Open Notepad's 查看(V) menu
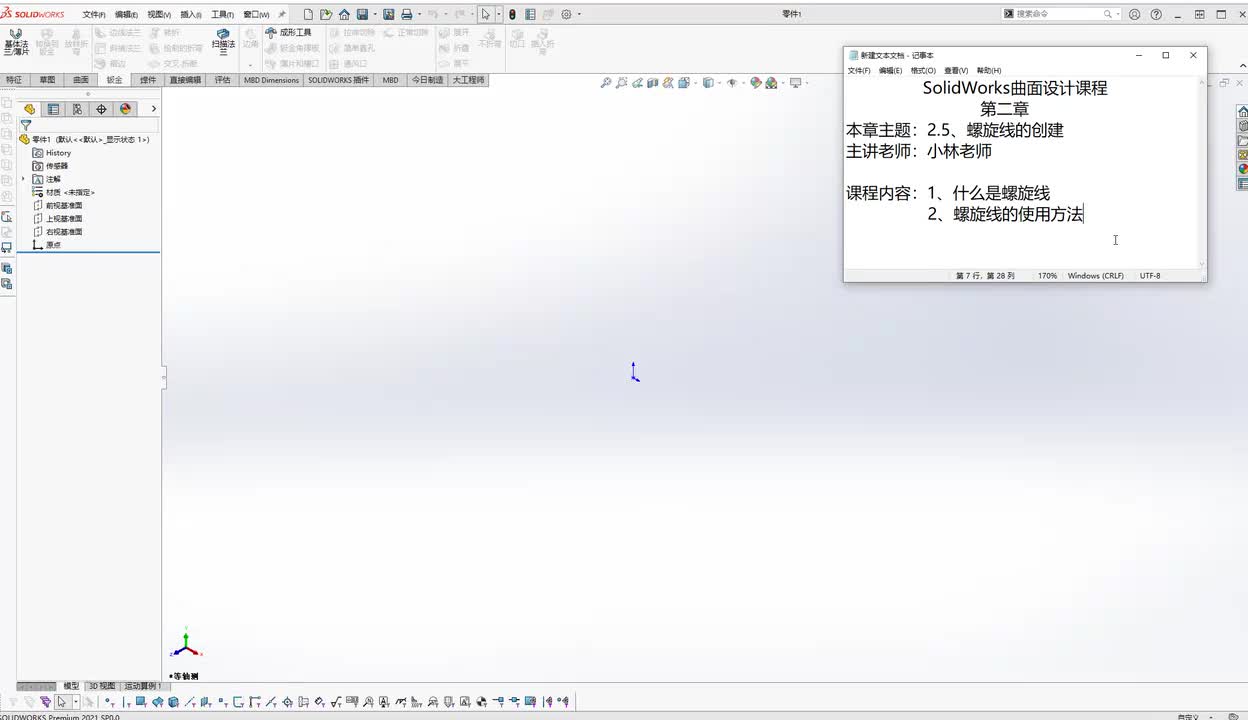This screenshot has width=1248, height=720. pos(956,71)
